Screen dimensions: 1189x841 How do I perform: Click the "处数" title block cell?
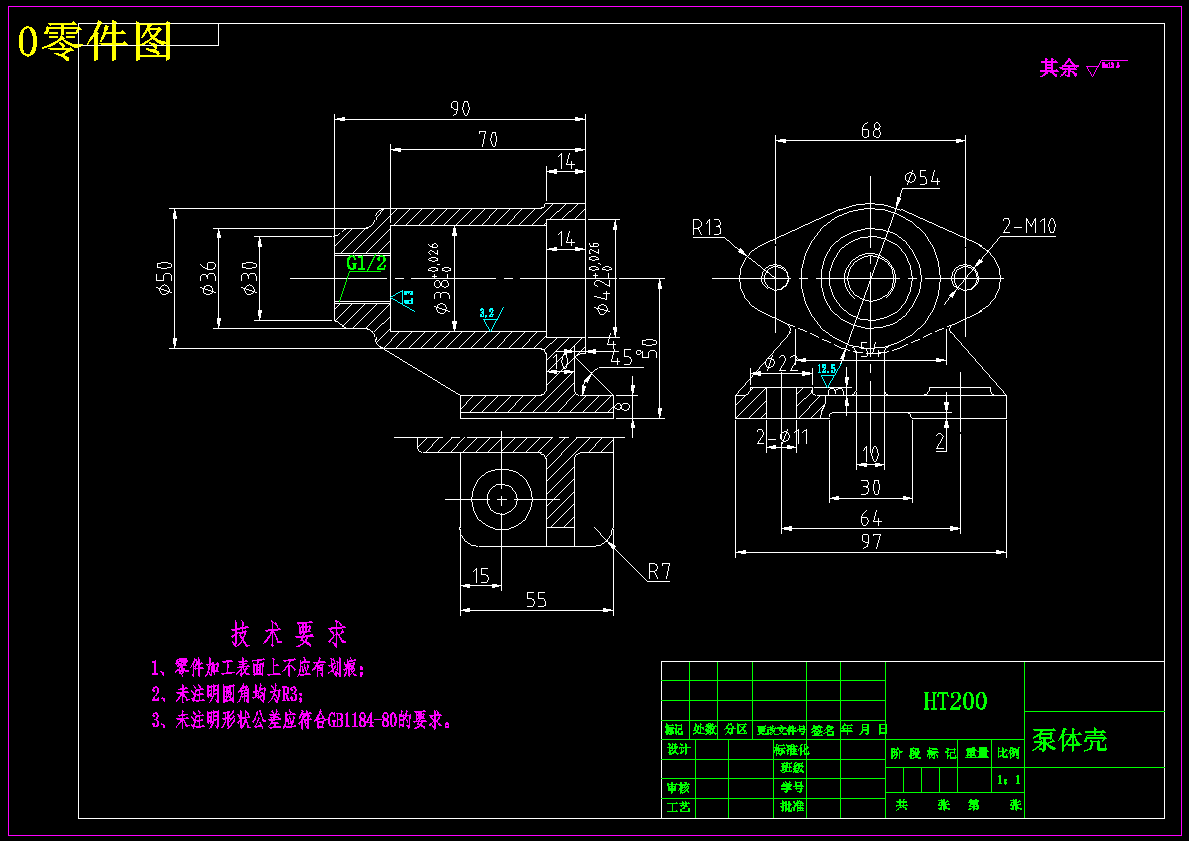tap(704, 730)
